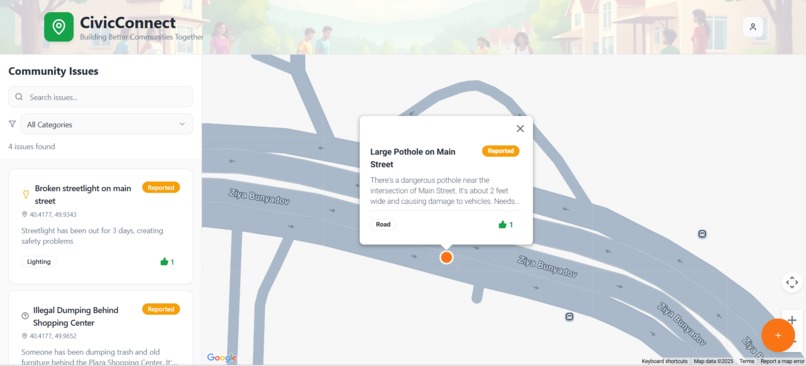This screenshot has height=366, width=806.
Task: Click the streetlight description text
Action: (x=93, y=236)
